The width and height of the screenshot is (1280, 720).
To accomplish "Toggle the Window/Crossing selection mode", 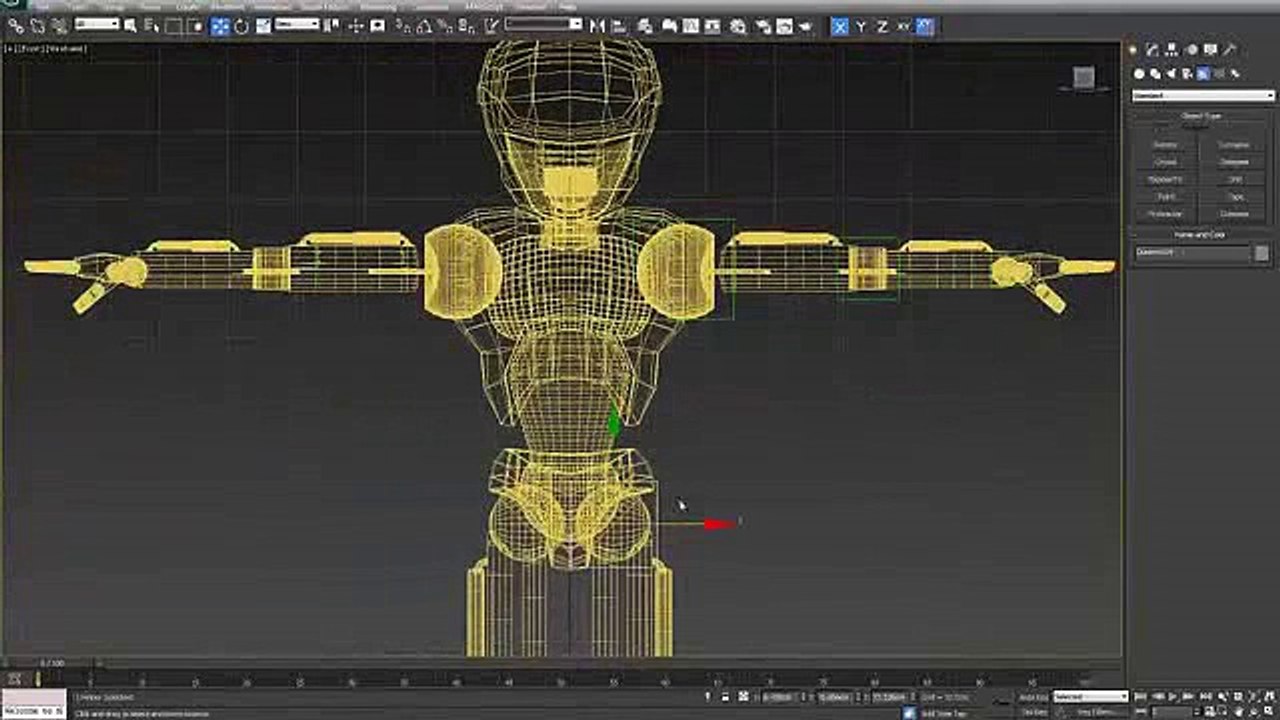I will pos(195,26).
